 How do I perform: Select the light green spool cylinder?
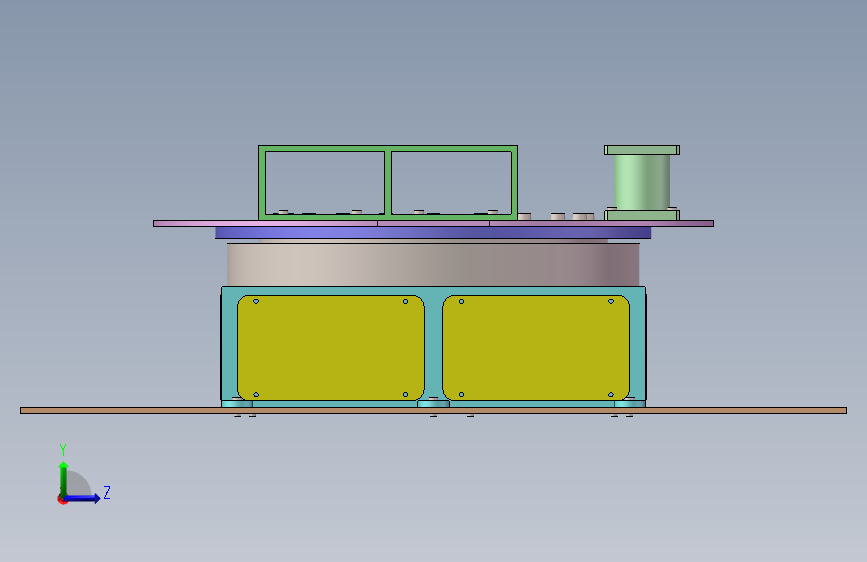(642, 182)
